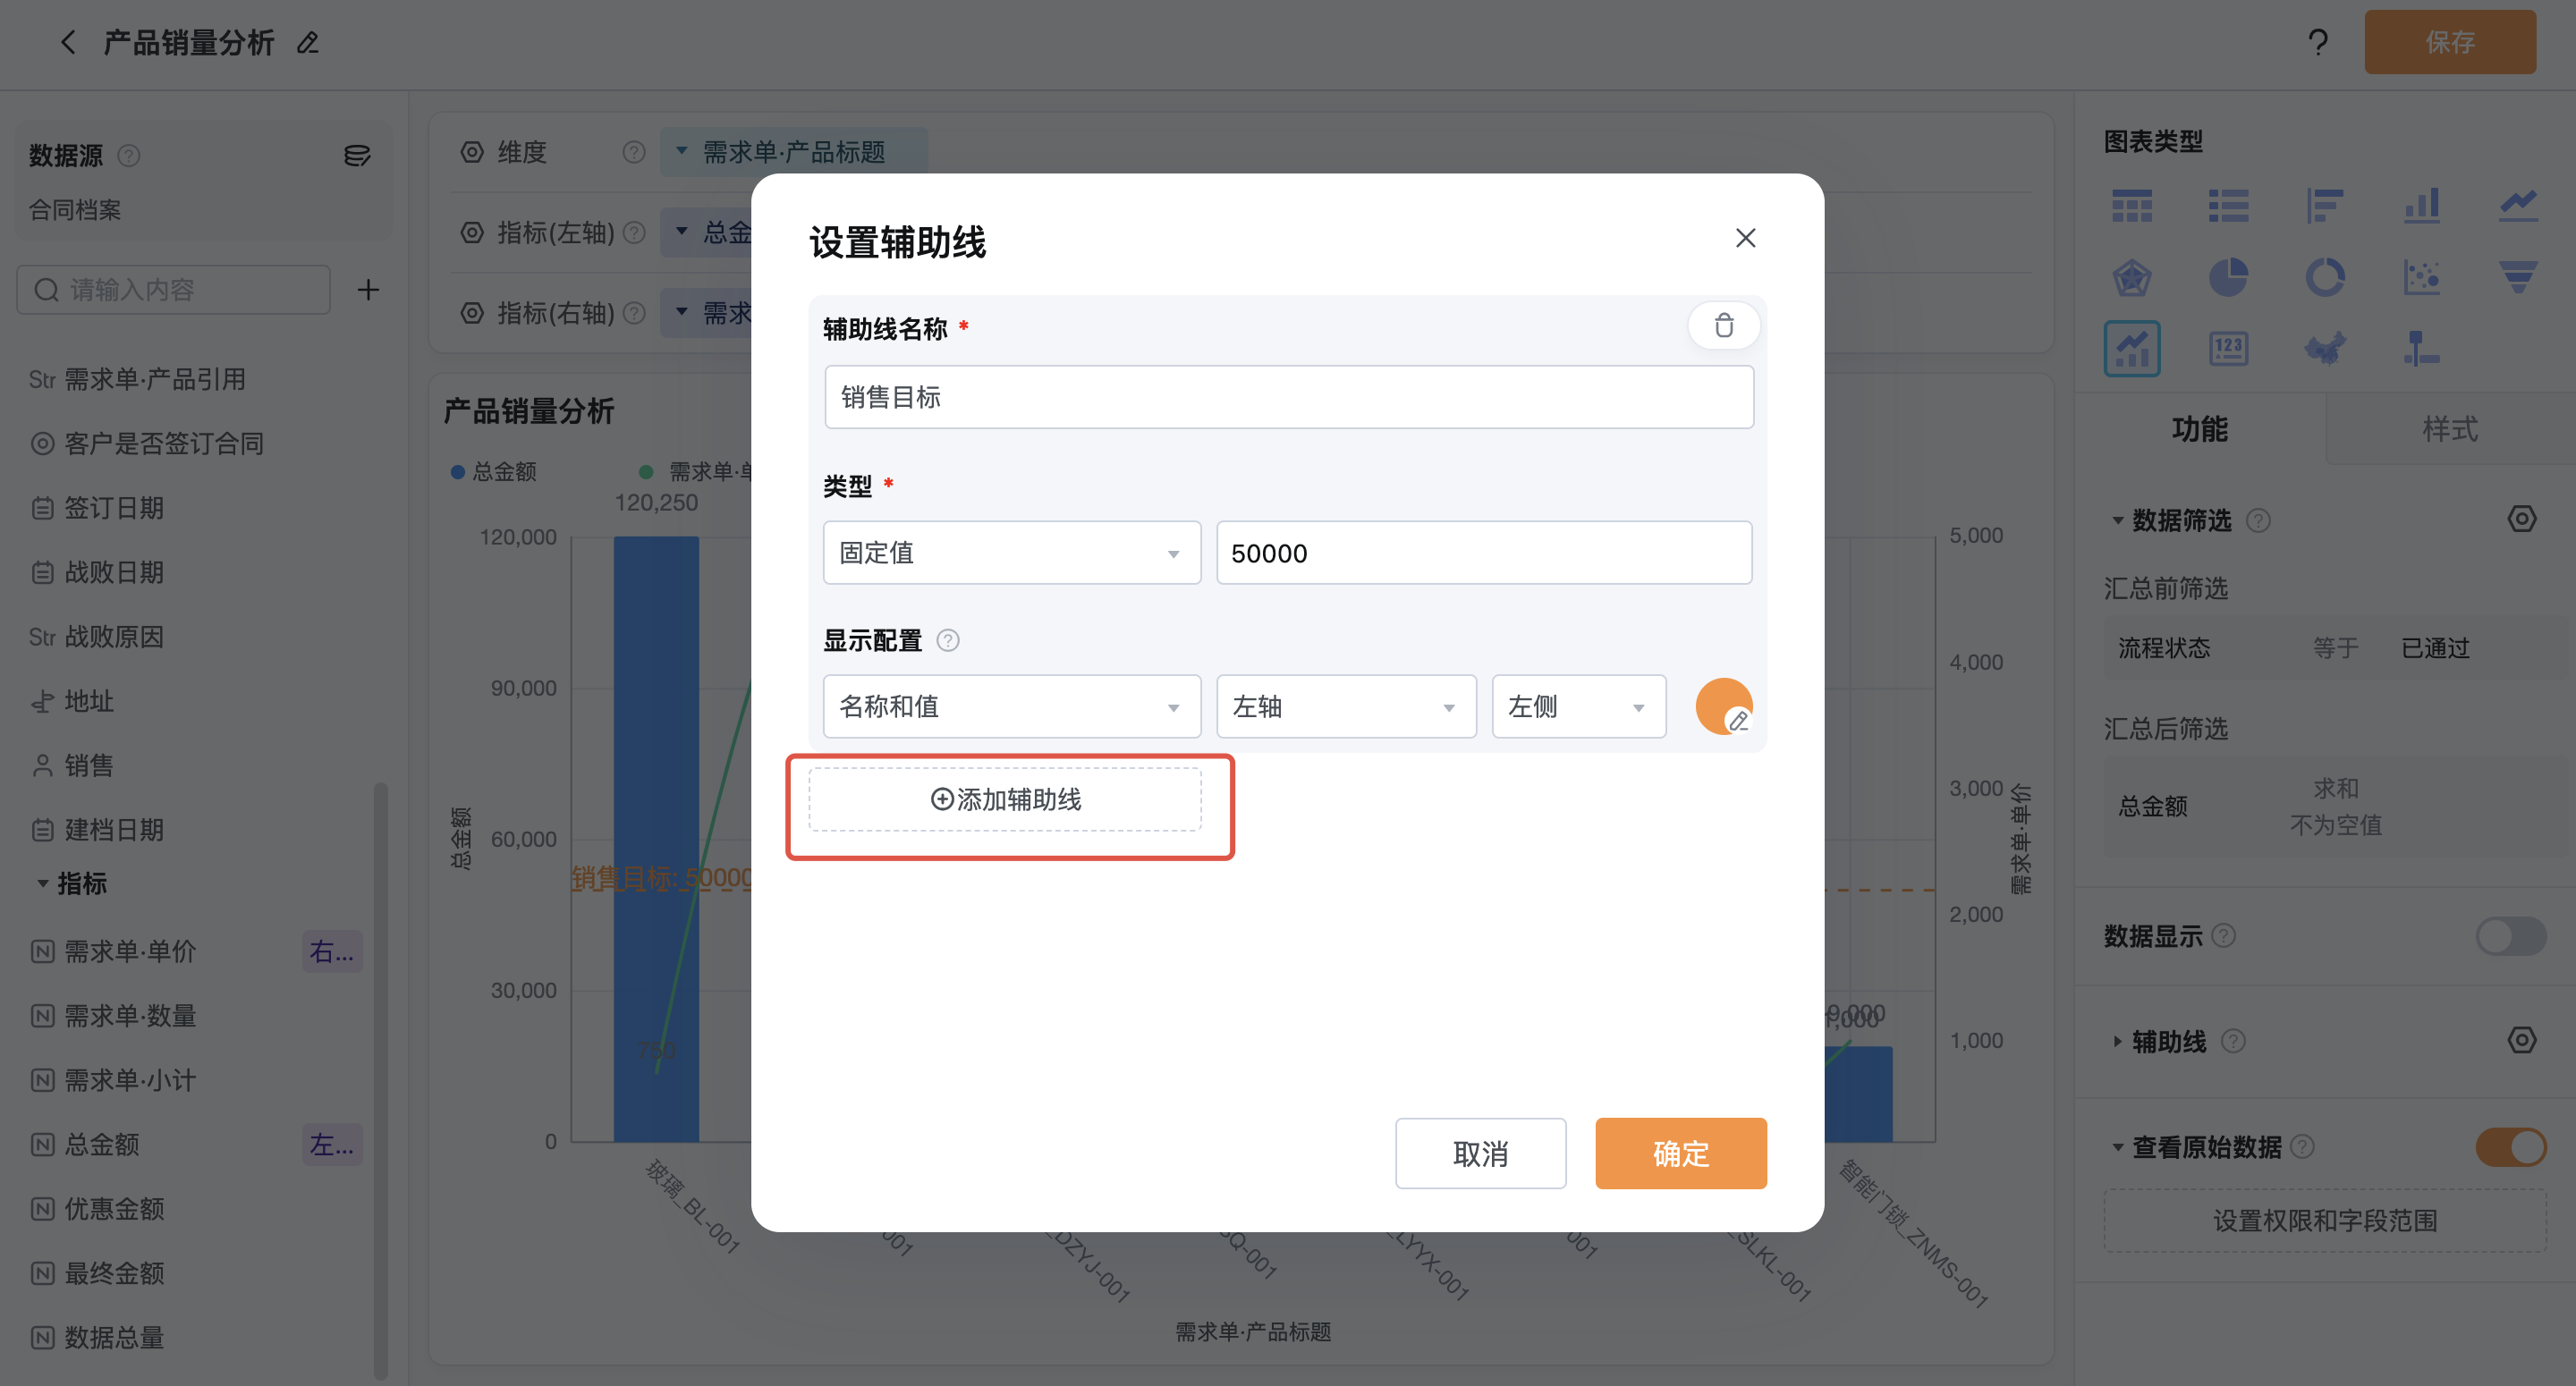Turn off the 查看原始数据 switch
This screenshot has width=2576, height=1386.
click(x=2510, y=1146)
